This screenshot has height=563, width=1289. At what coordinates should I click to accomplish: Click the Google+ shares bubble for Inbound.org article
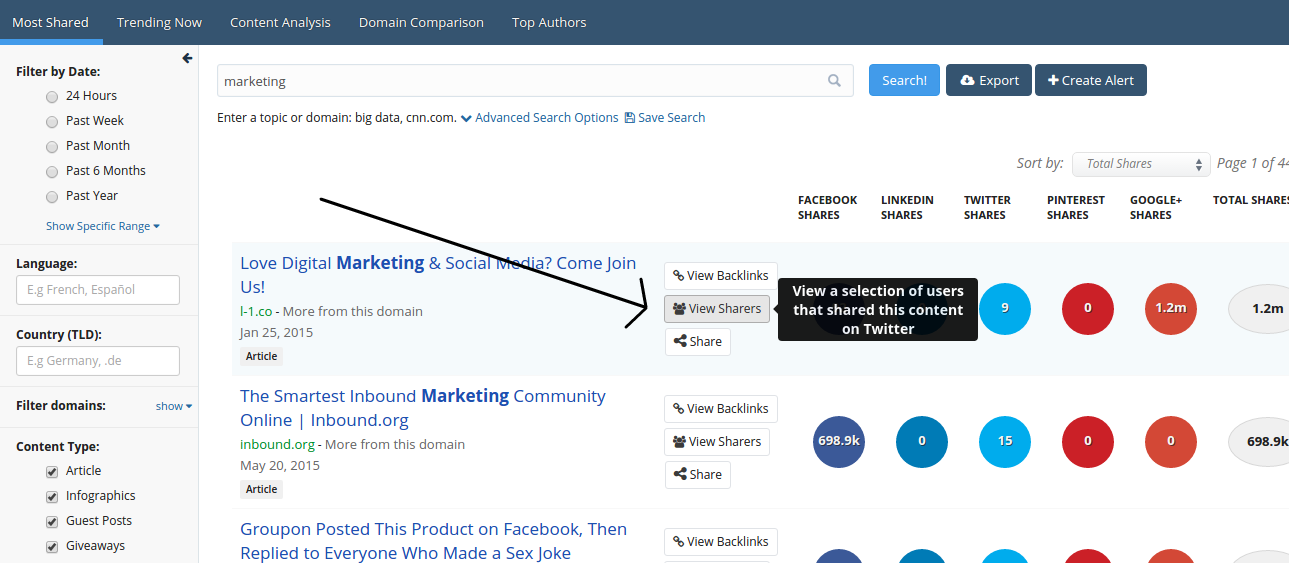tap(1171, 441)
